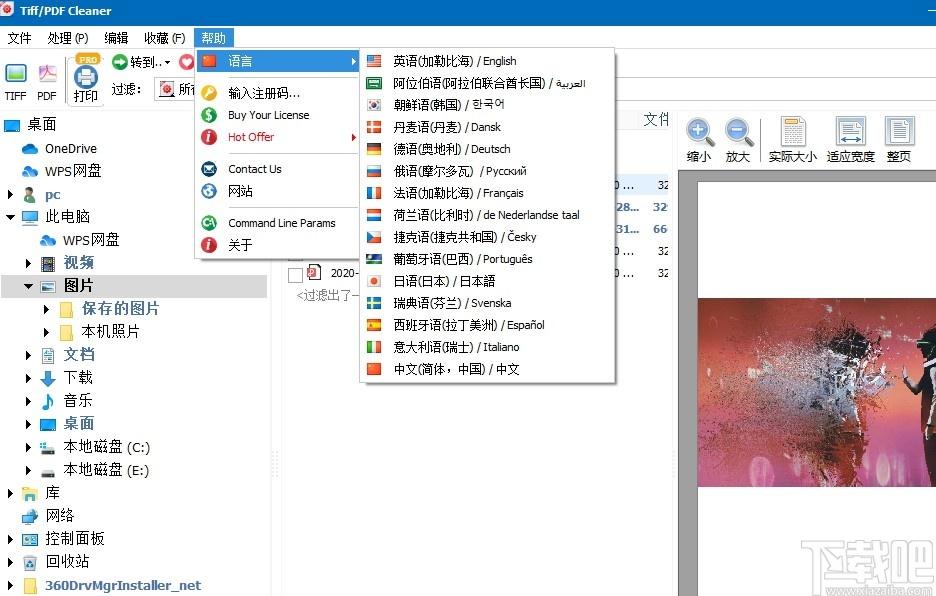Image resolution: width=936 pixels, height=596 pixels.
Task: Click Buy Your License menu entry
Action: [279, 115]
